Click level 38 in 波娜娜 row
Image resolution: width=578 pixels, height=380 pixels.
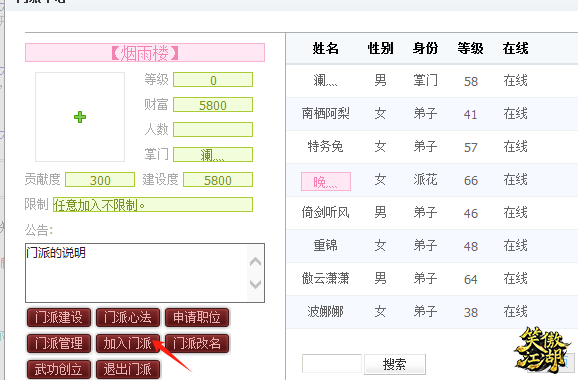coord(471,313)
